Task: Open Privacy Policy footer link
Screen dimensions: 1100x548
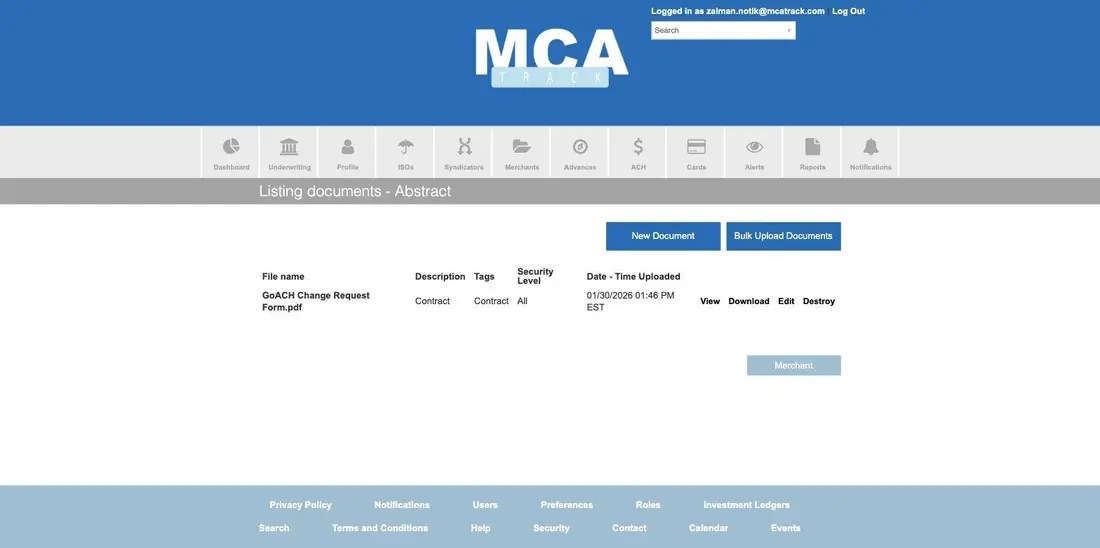Action: click(x=300, y=504)
